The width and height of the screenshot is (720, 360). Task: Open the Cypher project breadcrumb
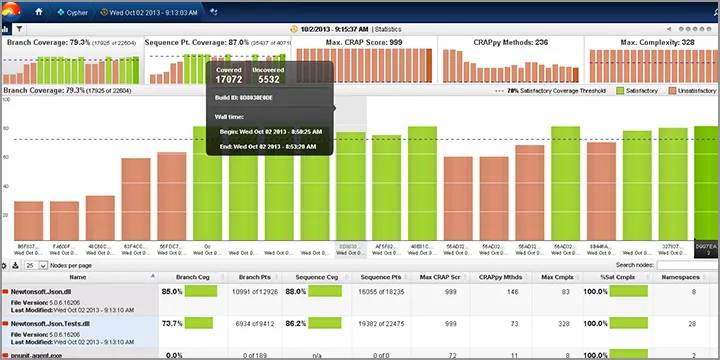(x=73, y=13)
